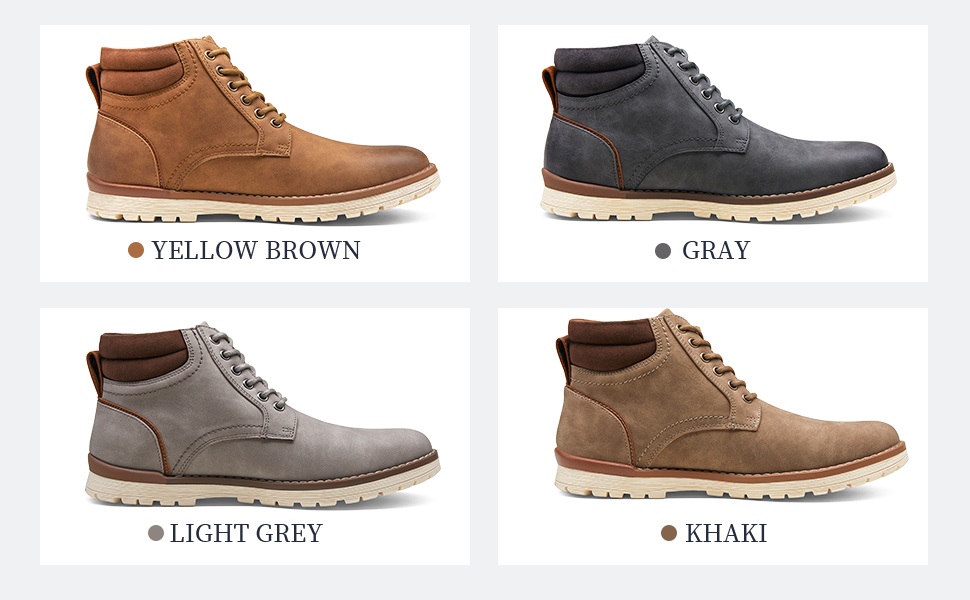Open the KHAKI label link

[726, 533]
